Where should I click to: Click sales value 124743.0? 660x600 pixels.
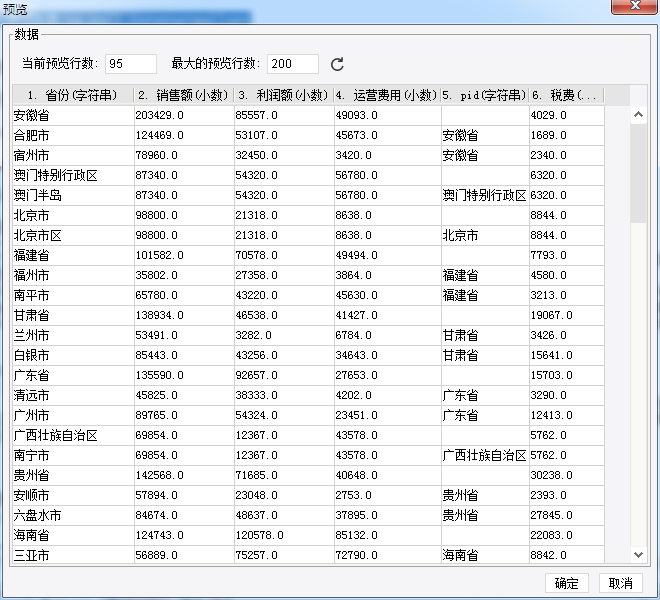pos(184,535)
